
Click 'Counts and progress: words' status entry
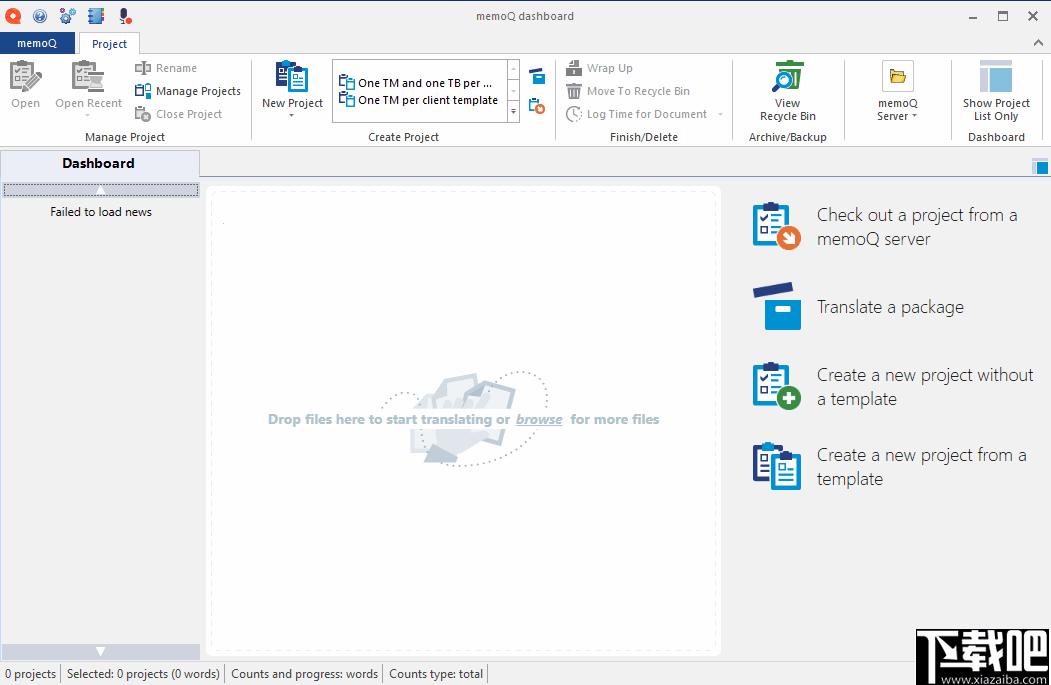304,674
